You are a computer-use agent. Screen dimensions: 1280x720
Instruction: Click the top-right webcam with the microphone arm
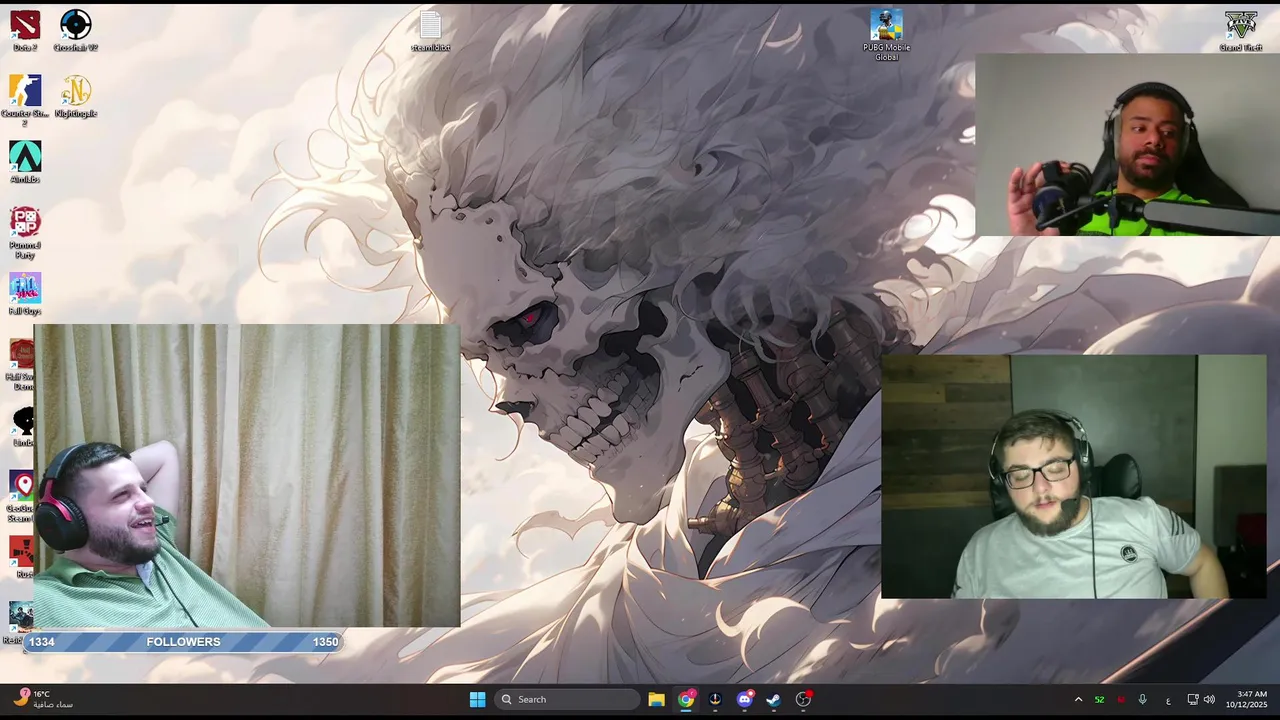tap(1127, 145)
